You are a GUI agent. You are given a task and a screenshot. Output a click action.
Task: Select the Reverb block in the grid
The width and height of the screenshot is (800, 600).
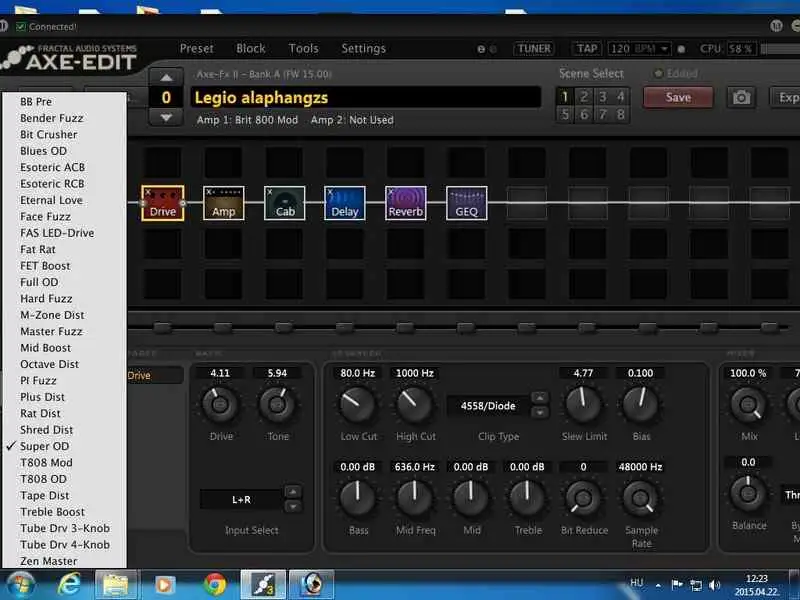click(406, 203)
